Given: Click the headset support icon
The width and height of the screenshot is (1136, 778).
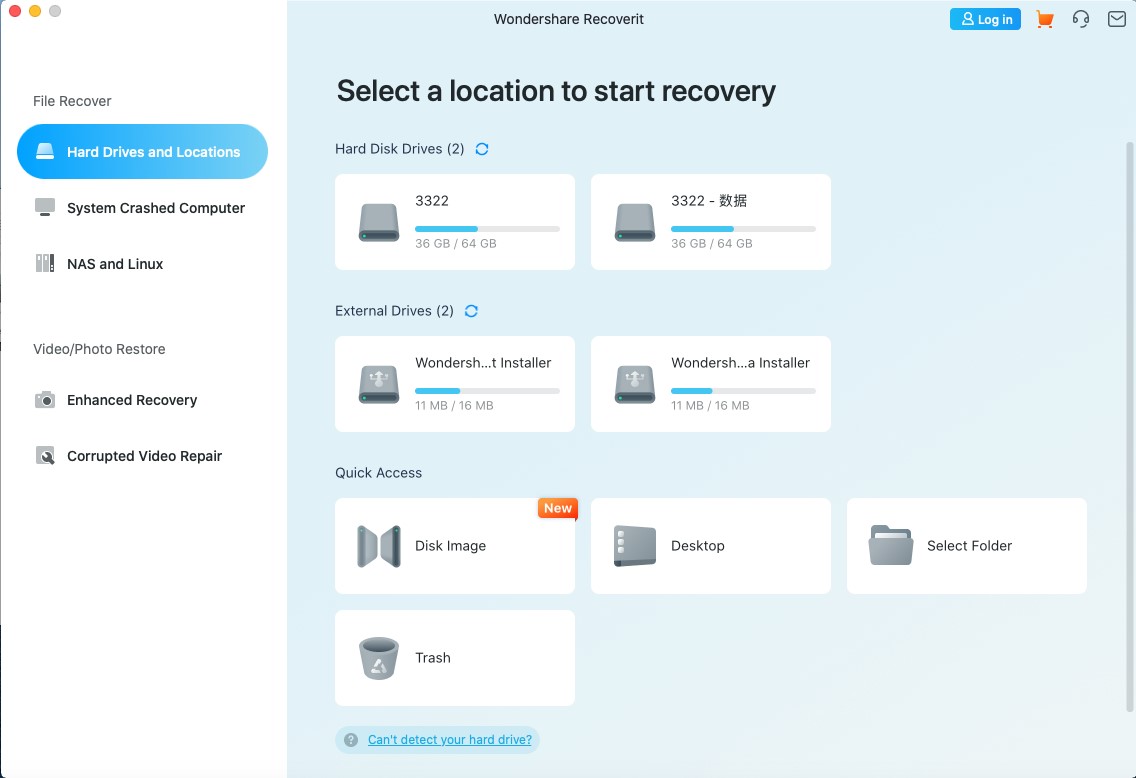Looking at the screenshot, I should [1080, 20].
